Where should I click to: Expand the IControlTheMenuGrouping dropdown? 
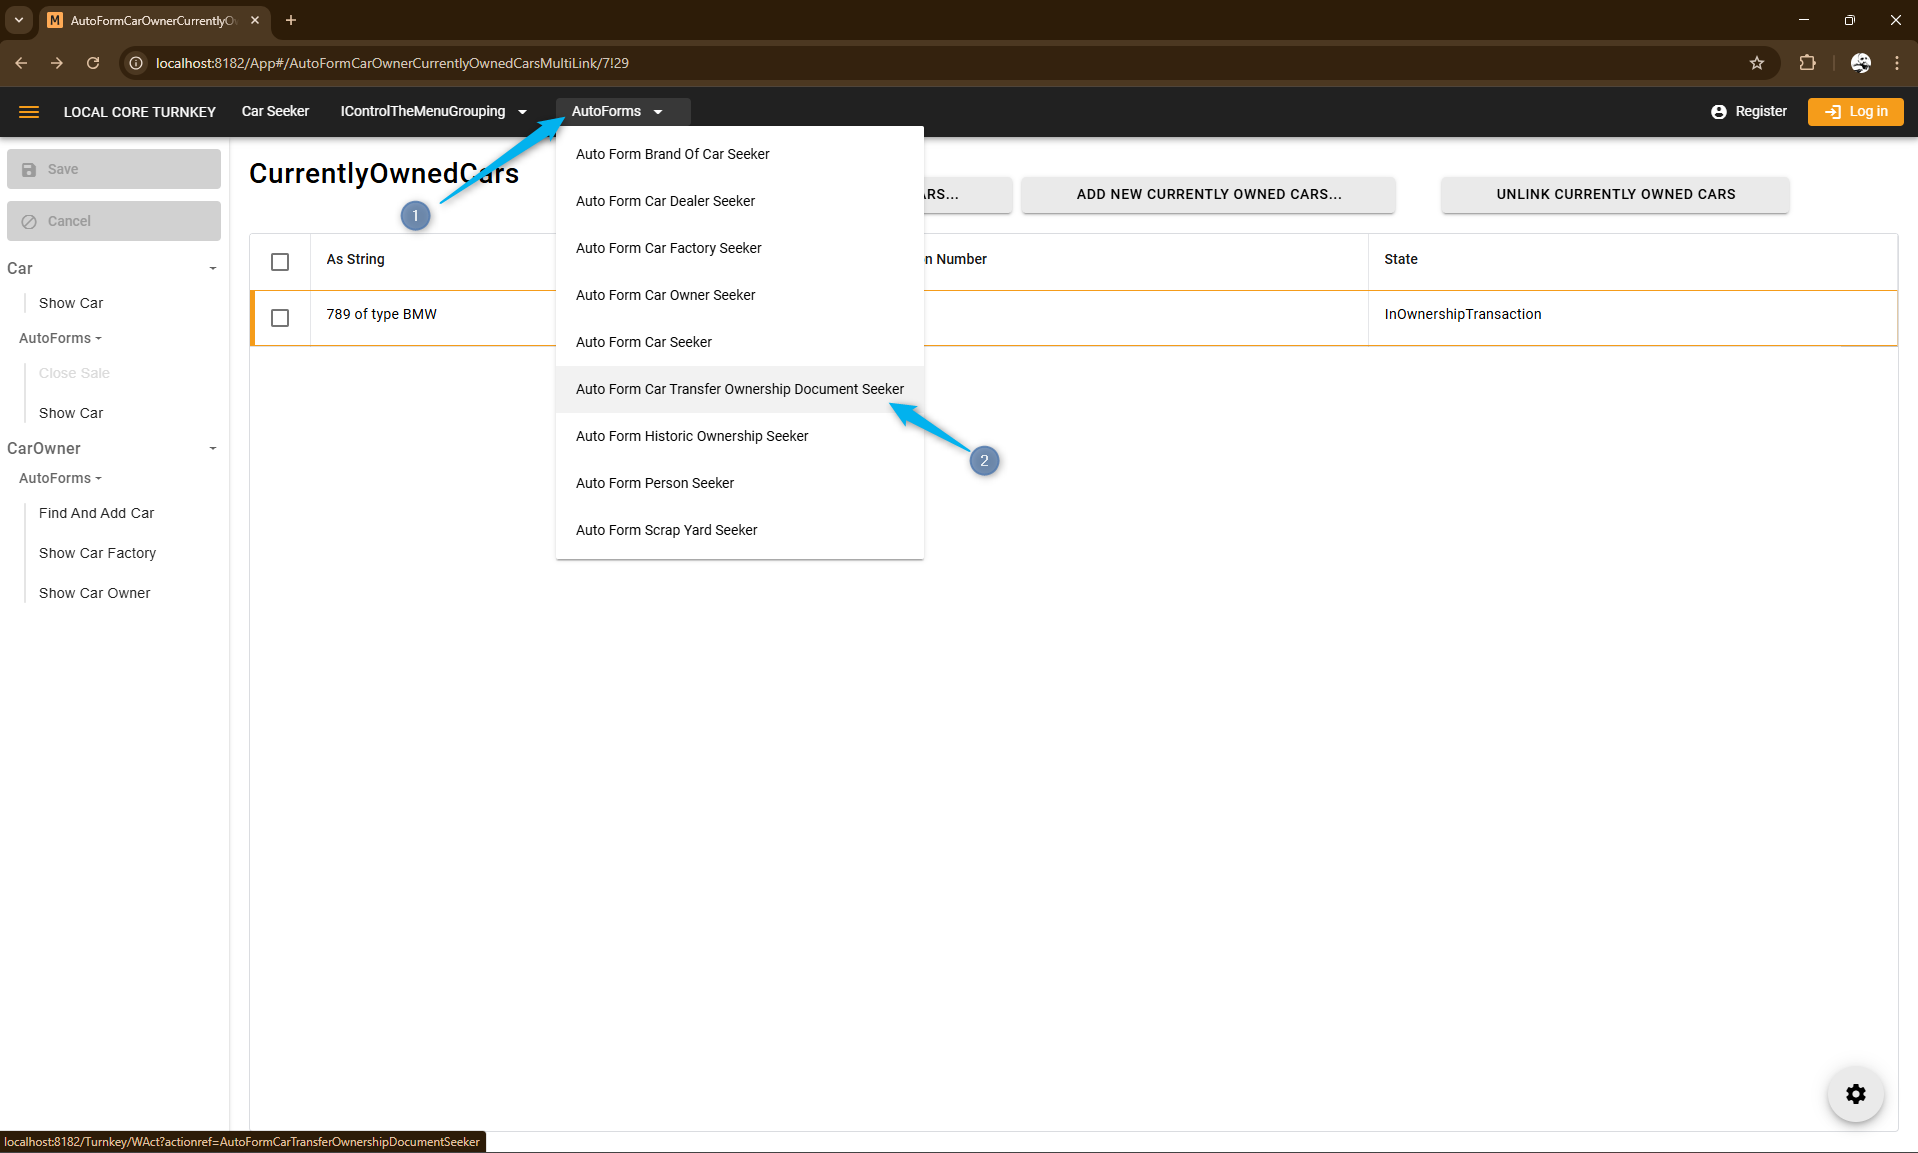coord(432,112)
